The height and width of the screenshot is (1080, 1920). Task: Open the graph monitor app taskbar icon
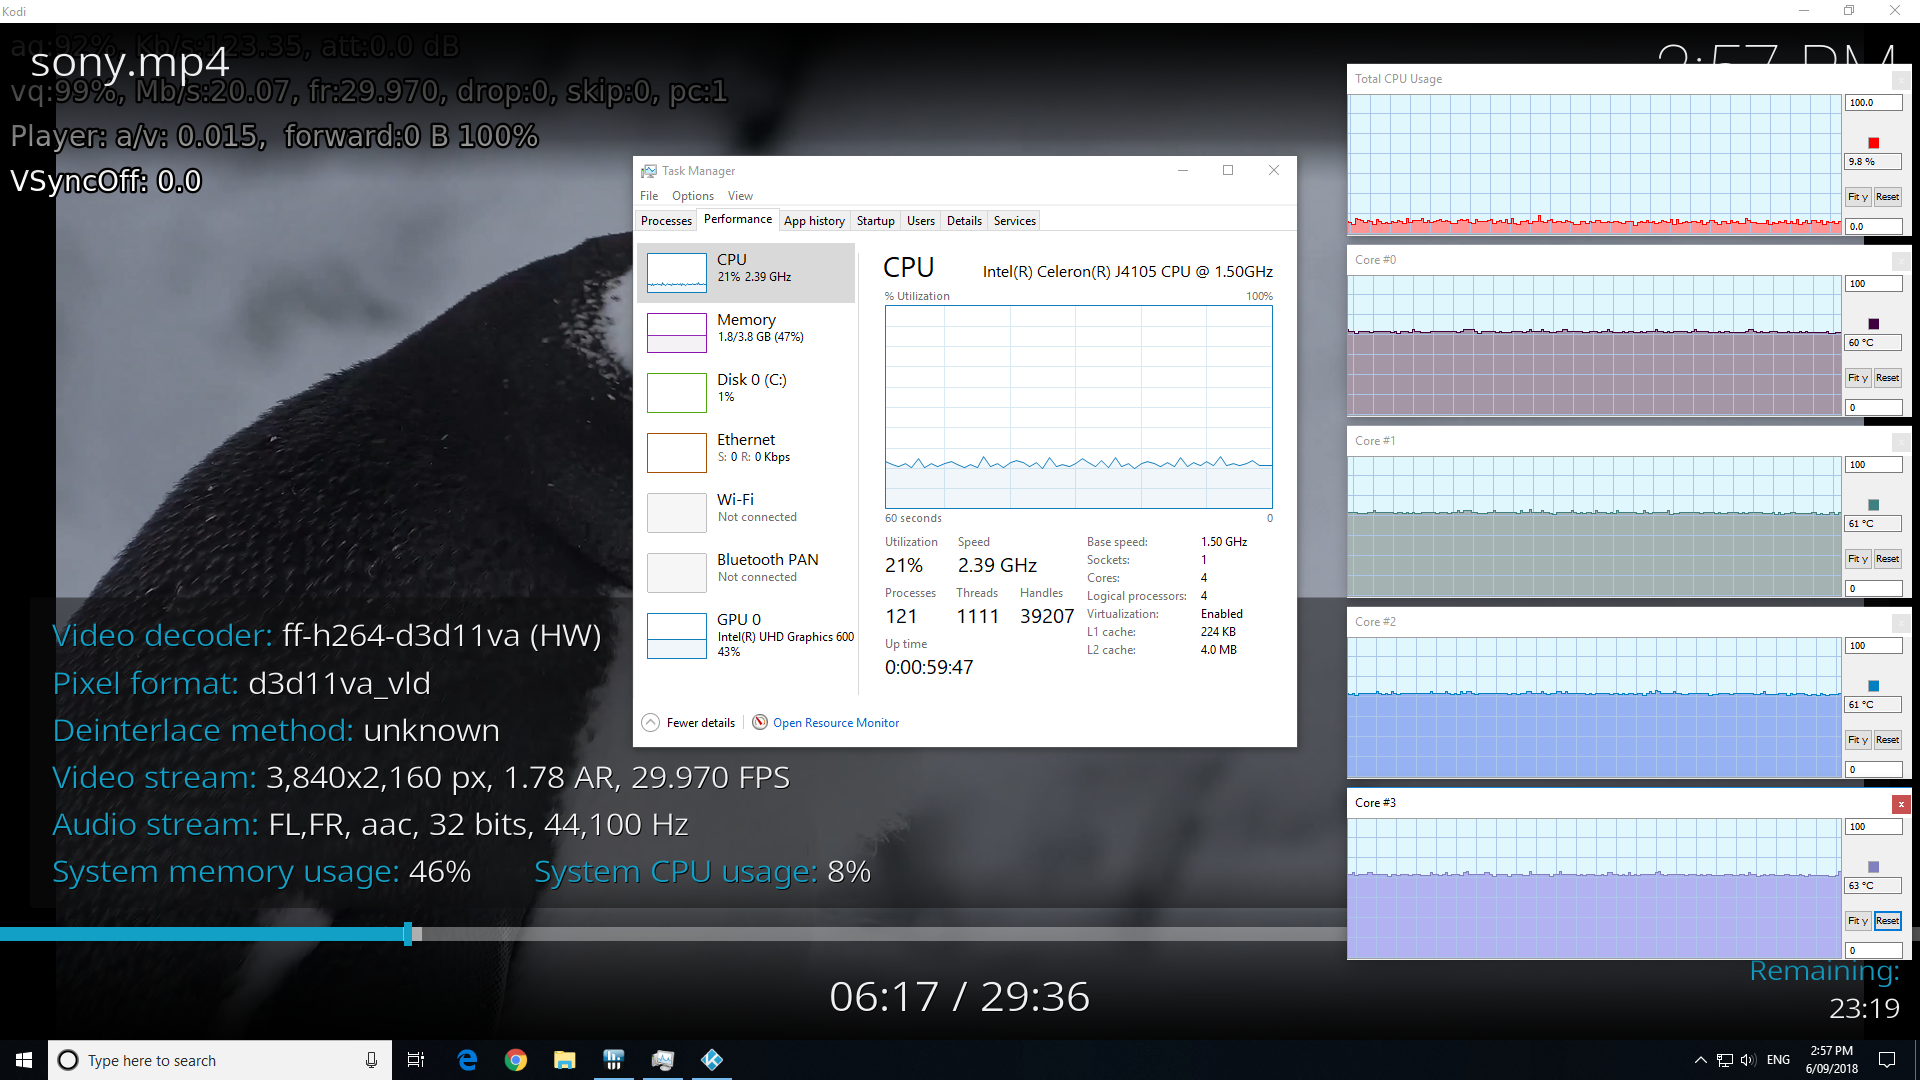pyautogui.click(x=614, y=1060)
